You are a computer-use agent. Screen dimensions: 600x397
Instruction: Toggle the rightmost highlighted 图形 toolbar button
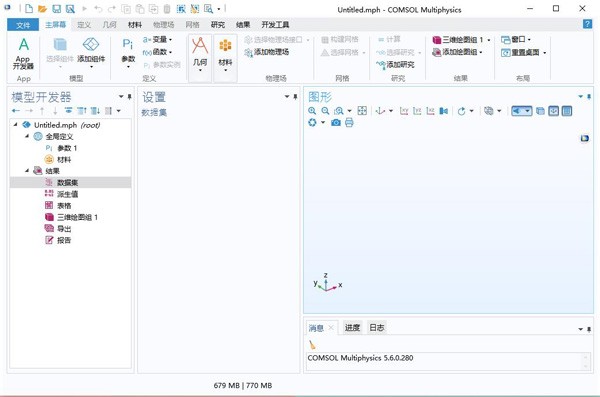567,111
